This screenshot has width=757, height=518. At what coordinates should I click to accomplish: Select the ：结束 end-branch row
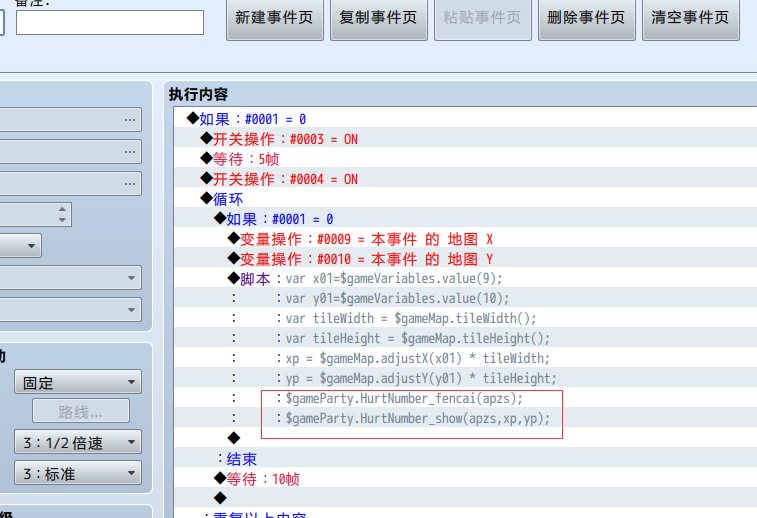pyautogui.click(x=465, y=458)
